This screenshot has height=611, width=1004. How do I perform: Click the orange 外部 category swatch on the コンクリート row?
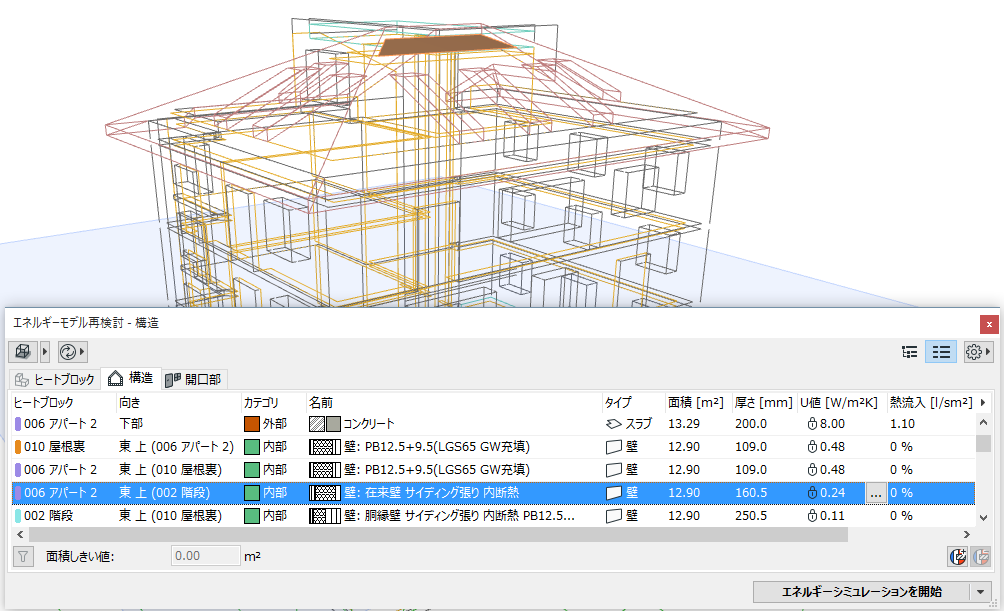(252, 424)
